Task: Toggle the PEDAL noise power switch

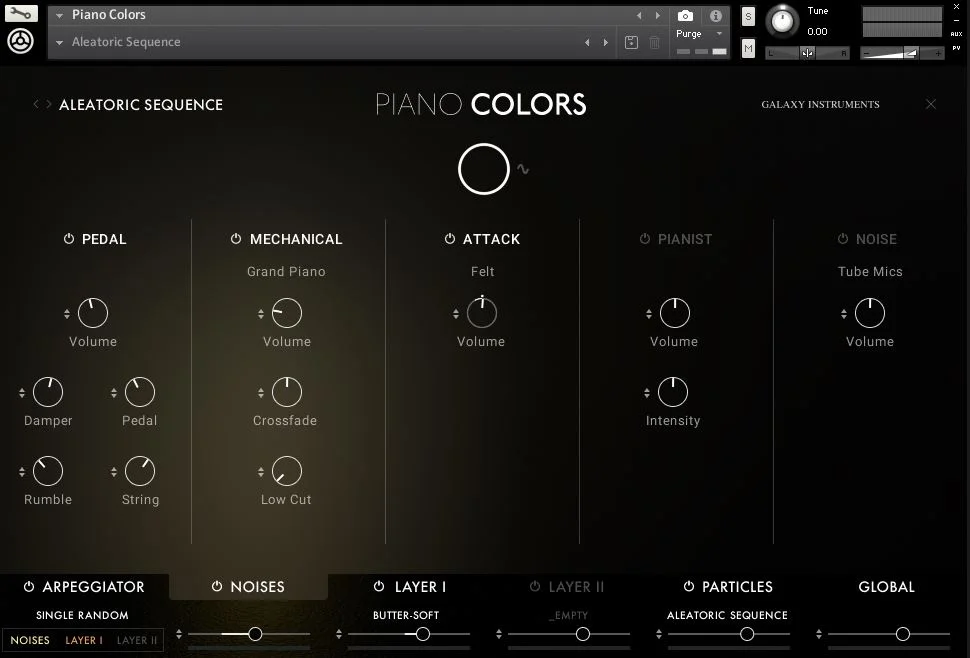Action: click(69, 239)
